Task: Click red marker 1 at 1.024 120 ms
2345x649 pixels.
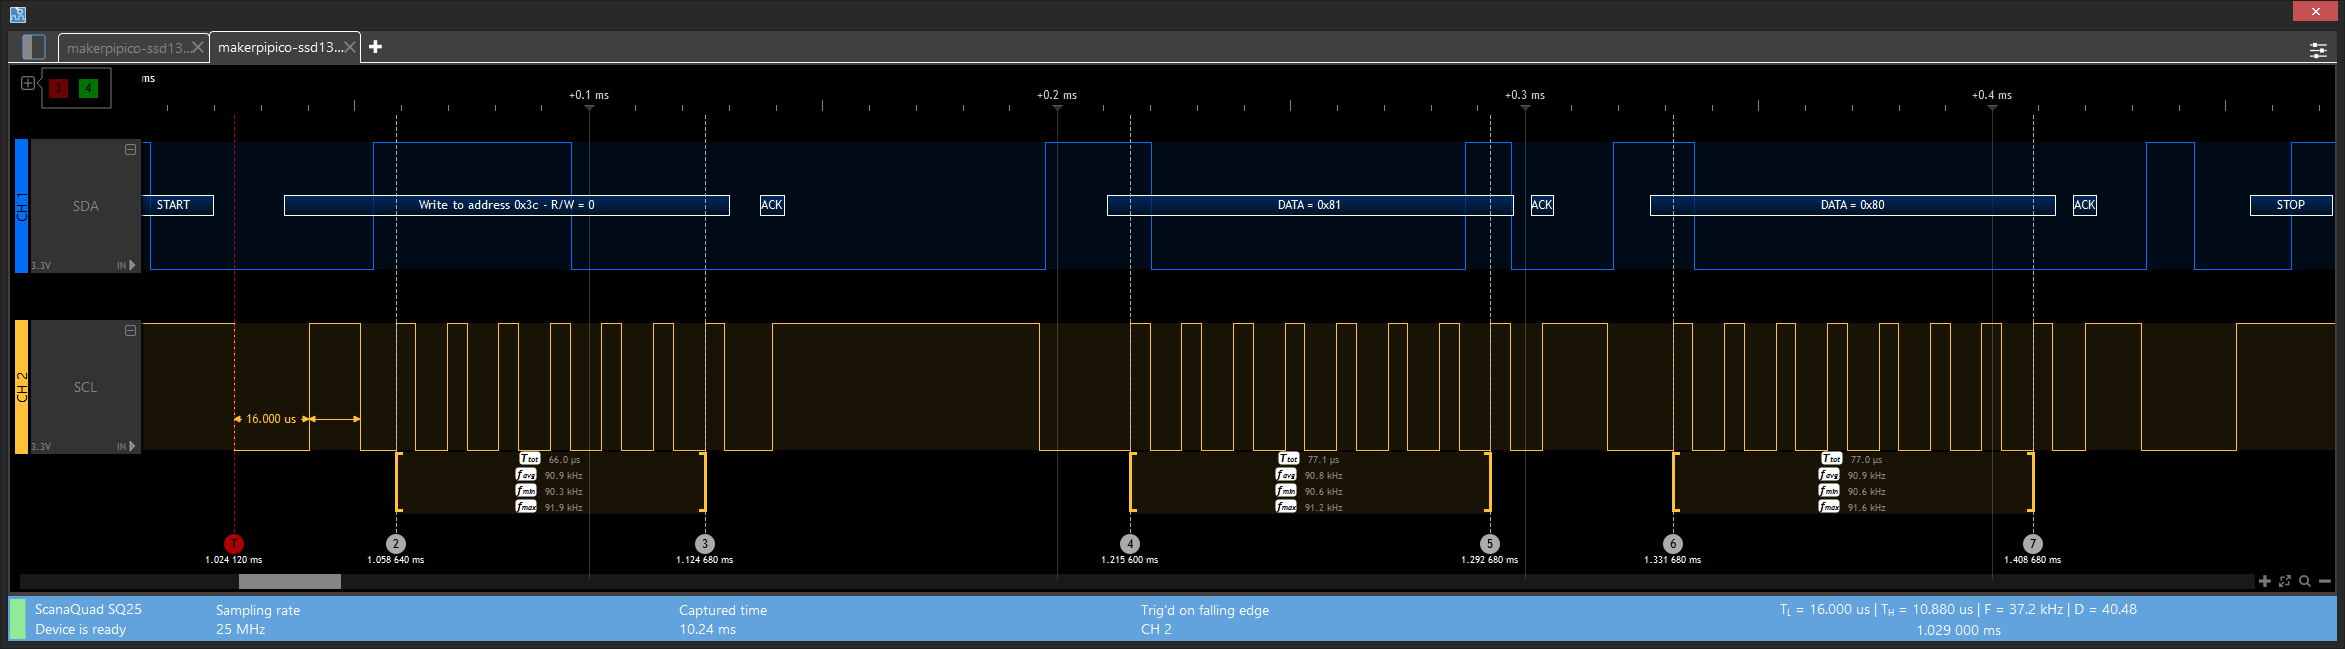Action: coord(234,544)
